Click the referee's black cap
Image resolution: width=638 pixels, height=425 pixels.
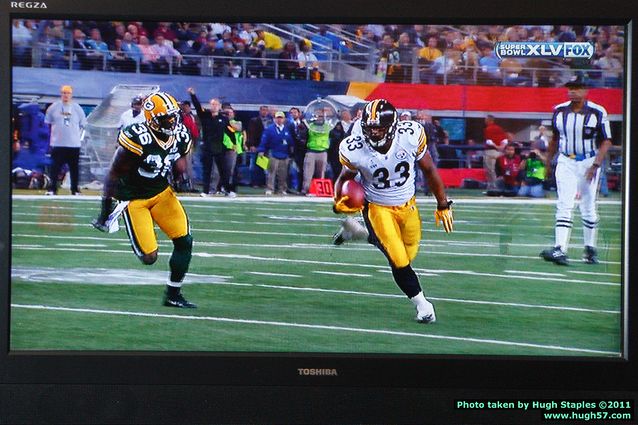577,83
